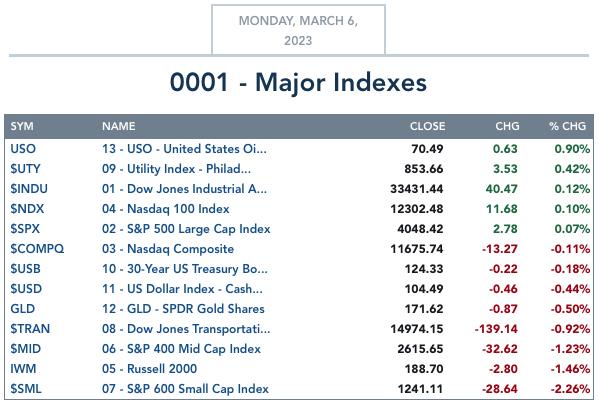Sort table by CLOSE column header
Screen dimensions: 599x407
(427, 126)
